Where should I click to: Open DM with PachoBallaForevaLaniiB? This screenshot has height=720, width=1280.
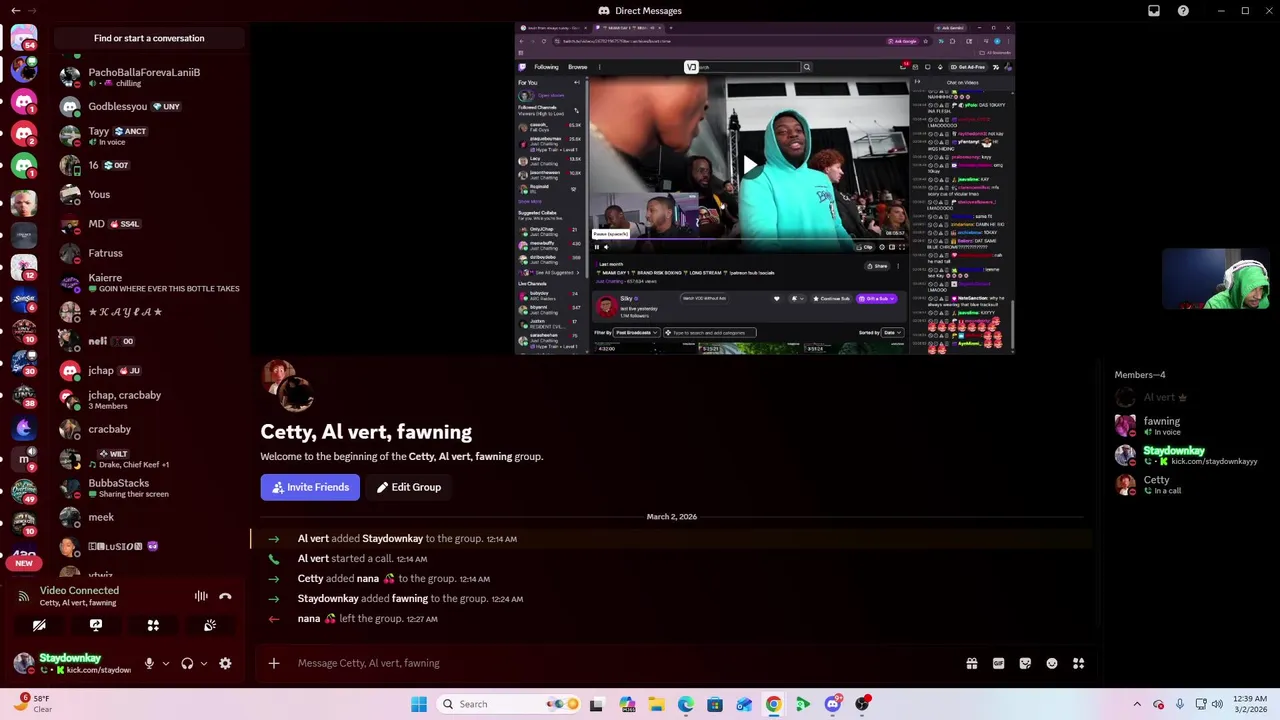pyautogui.click(x=149, y=77)
